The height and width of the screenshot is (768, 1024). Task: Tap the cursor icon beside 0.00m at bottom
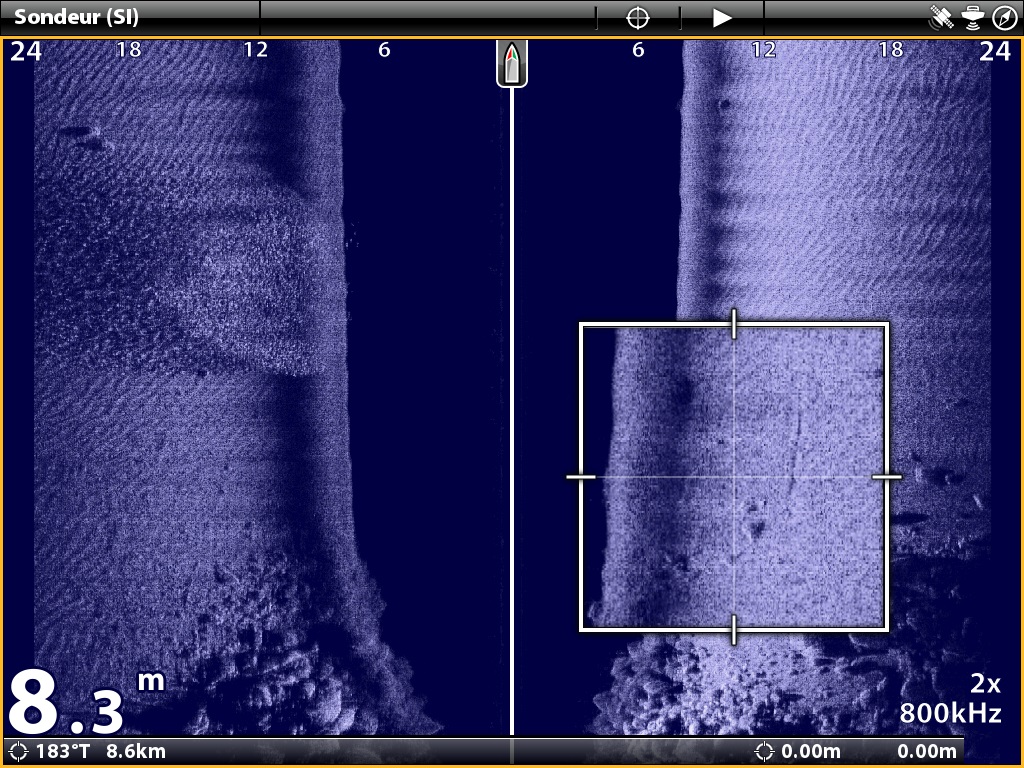[765, 752]
